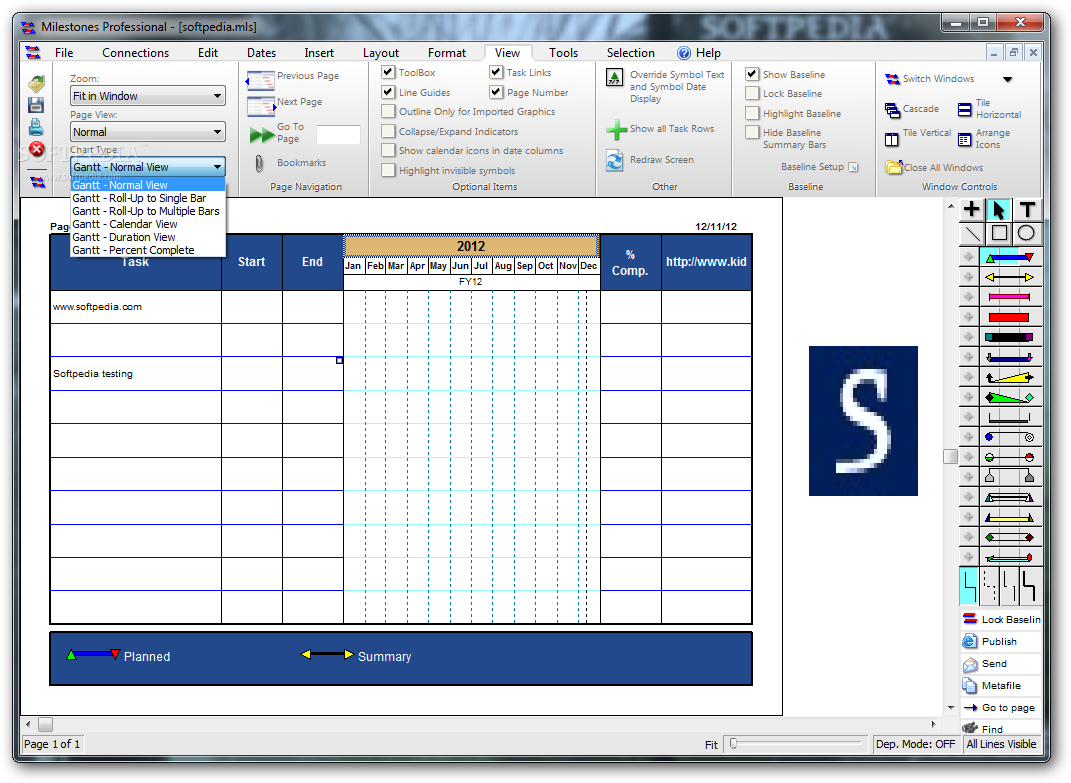Pick the blue Planned bar symbol in toolbox

coord(1010,258)
